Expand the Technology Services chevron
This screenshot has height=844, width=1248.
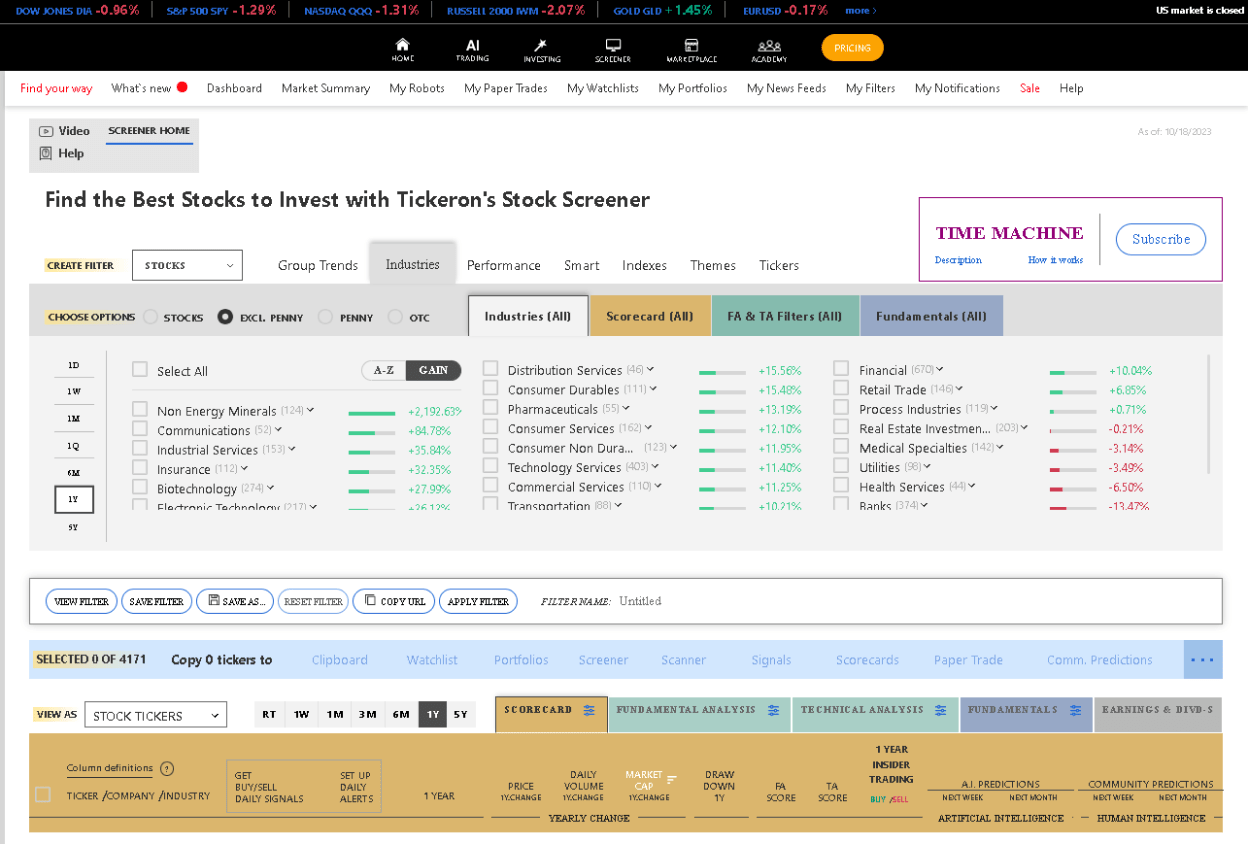[654, 466]
